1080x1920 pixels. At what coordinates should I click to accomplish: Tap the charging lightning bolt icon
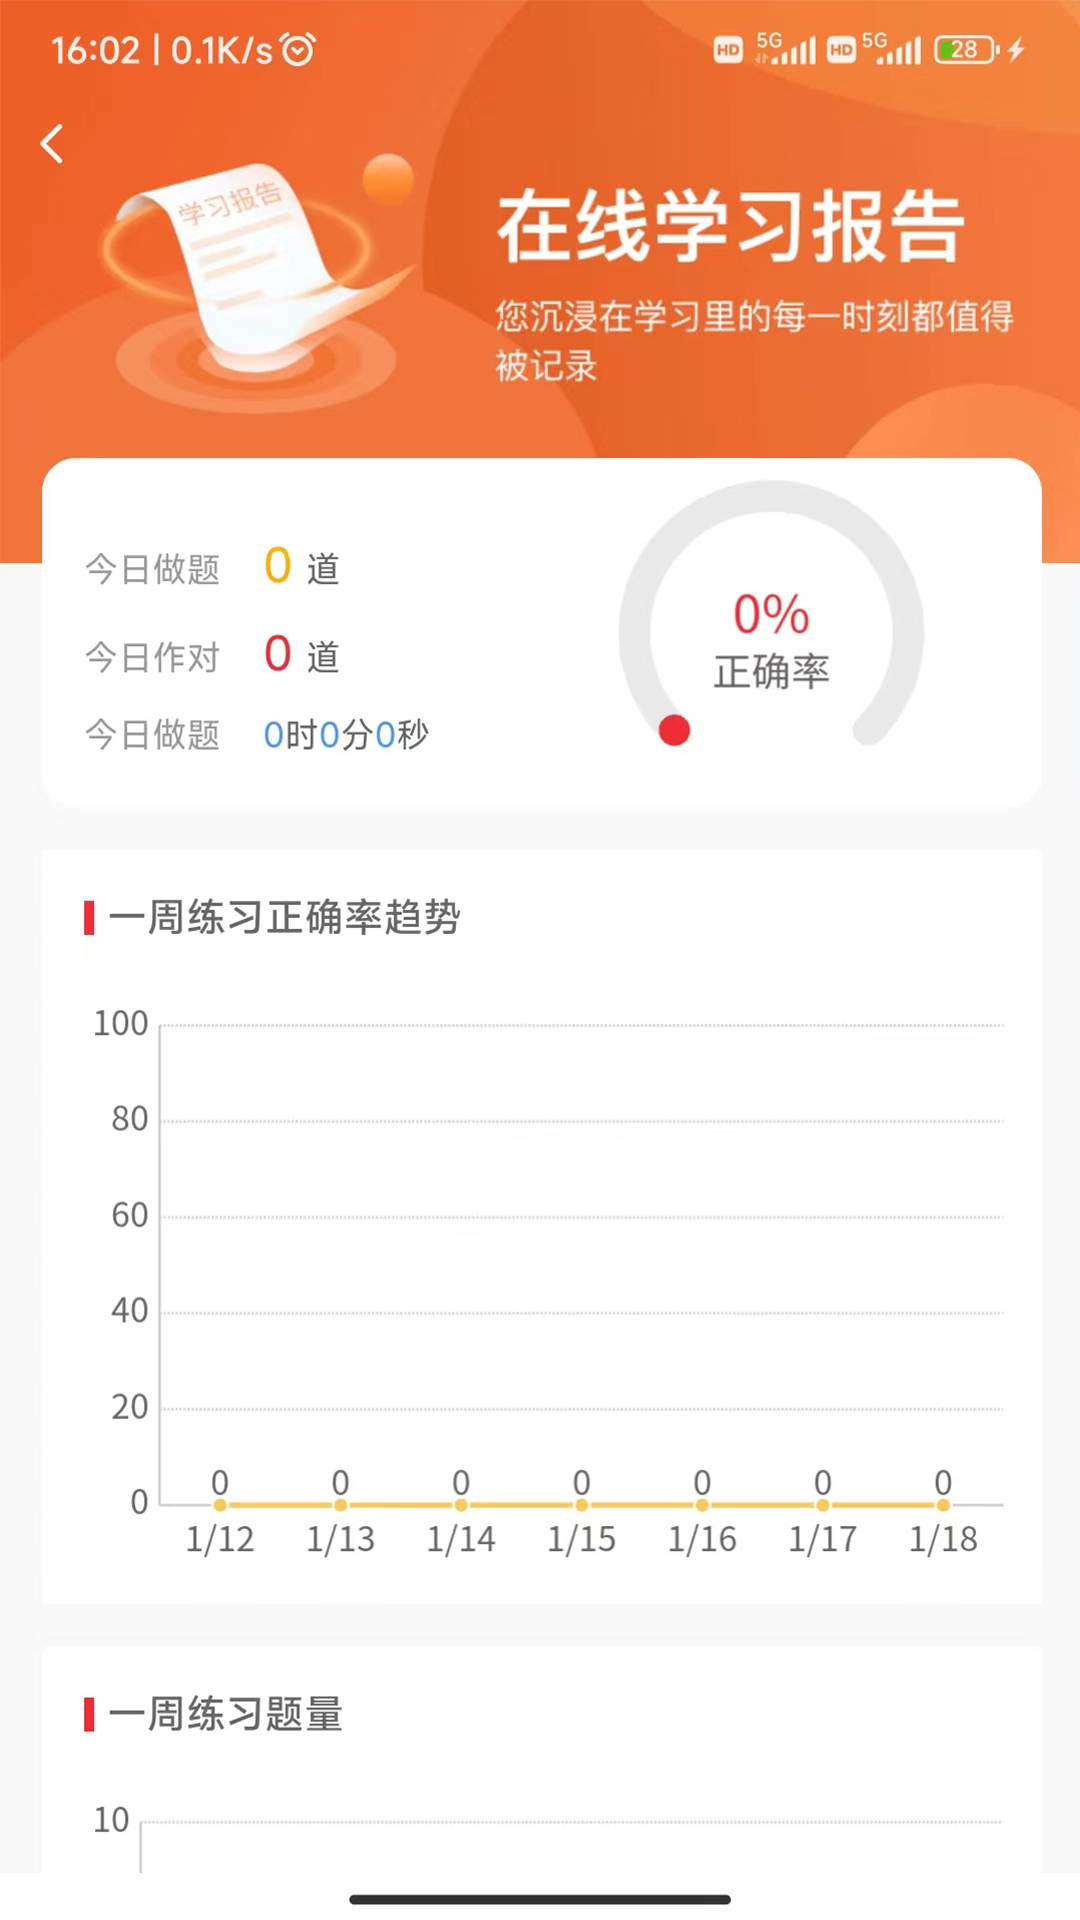pyautogui.click(x=1017, y=49)
